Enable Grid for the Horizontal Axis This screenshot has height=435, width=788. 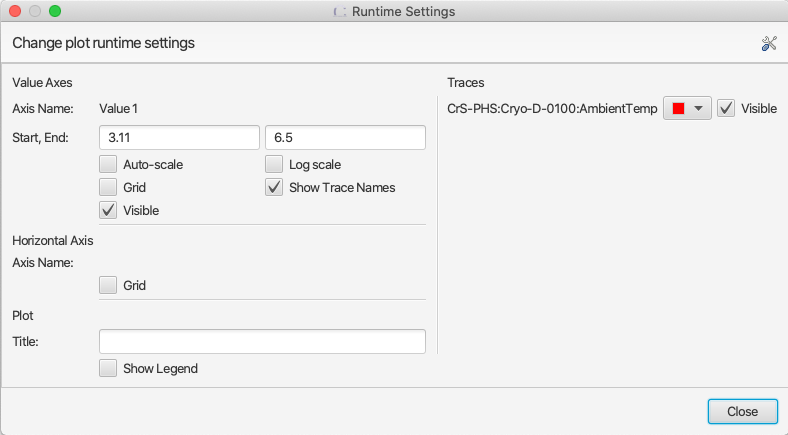(108, 285)
